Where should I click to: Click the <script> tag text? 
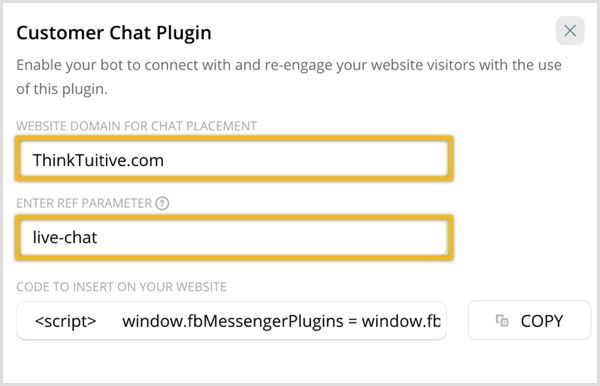[65, 321]
